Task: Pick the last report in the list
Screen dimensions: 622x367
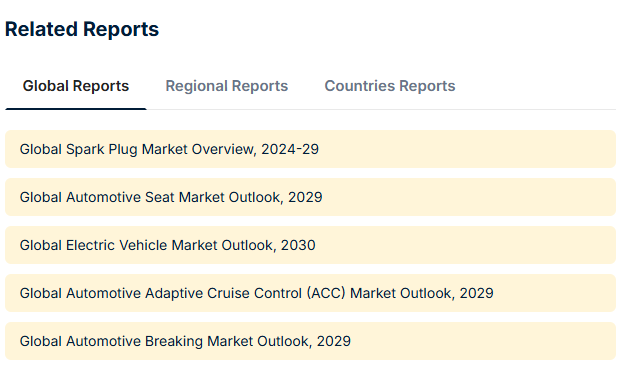Action: 310,341
